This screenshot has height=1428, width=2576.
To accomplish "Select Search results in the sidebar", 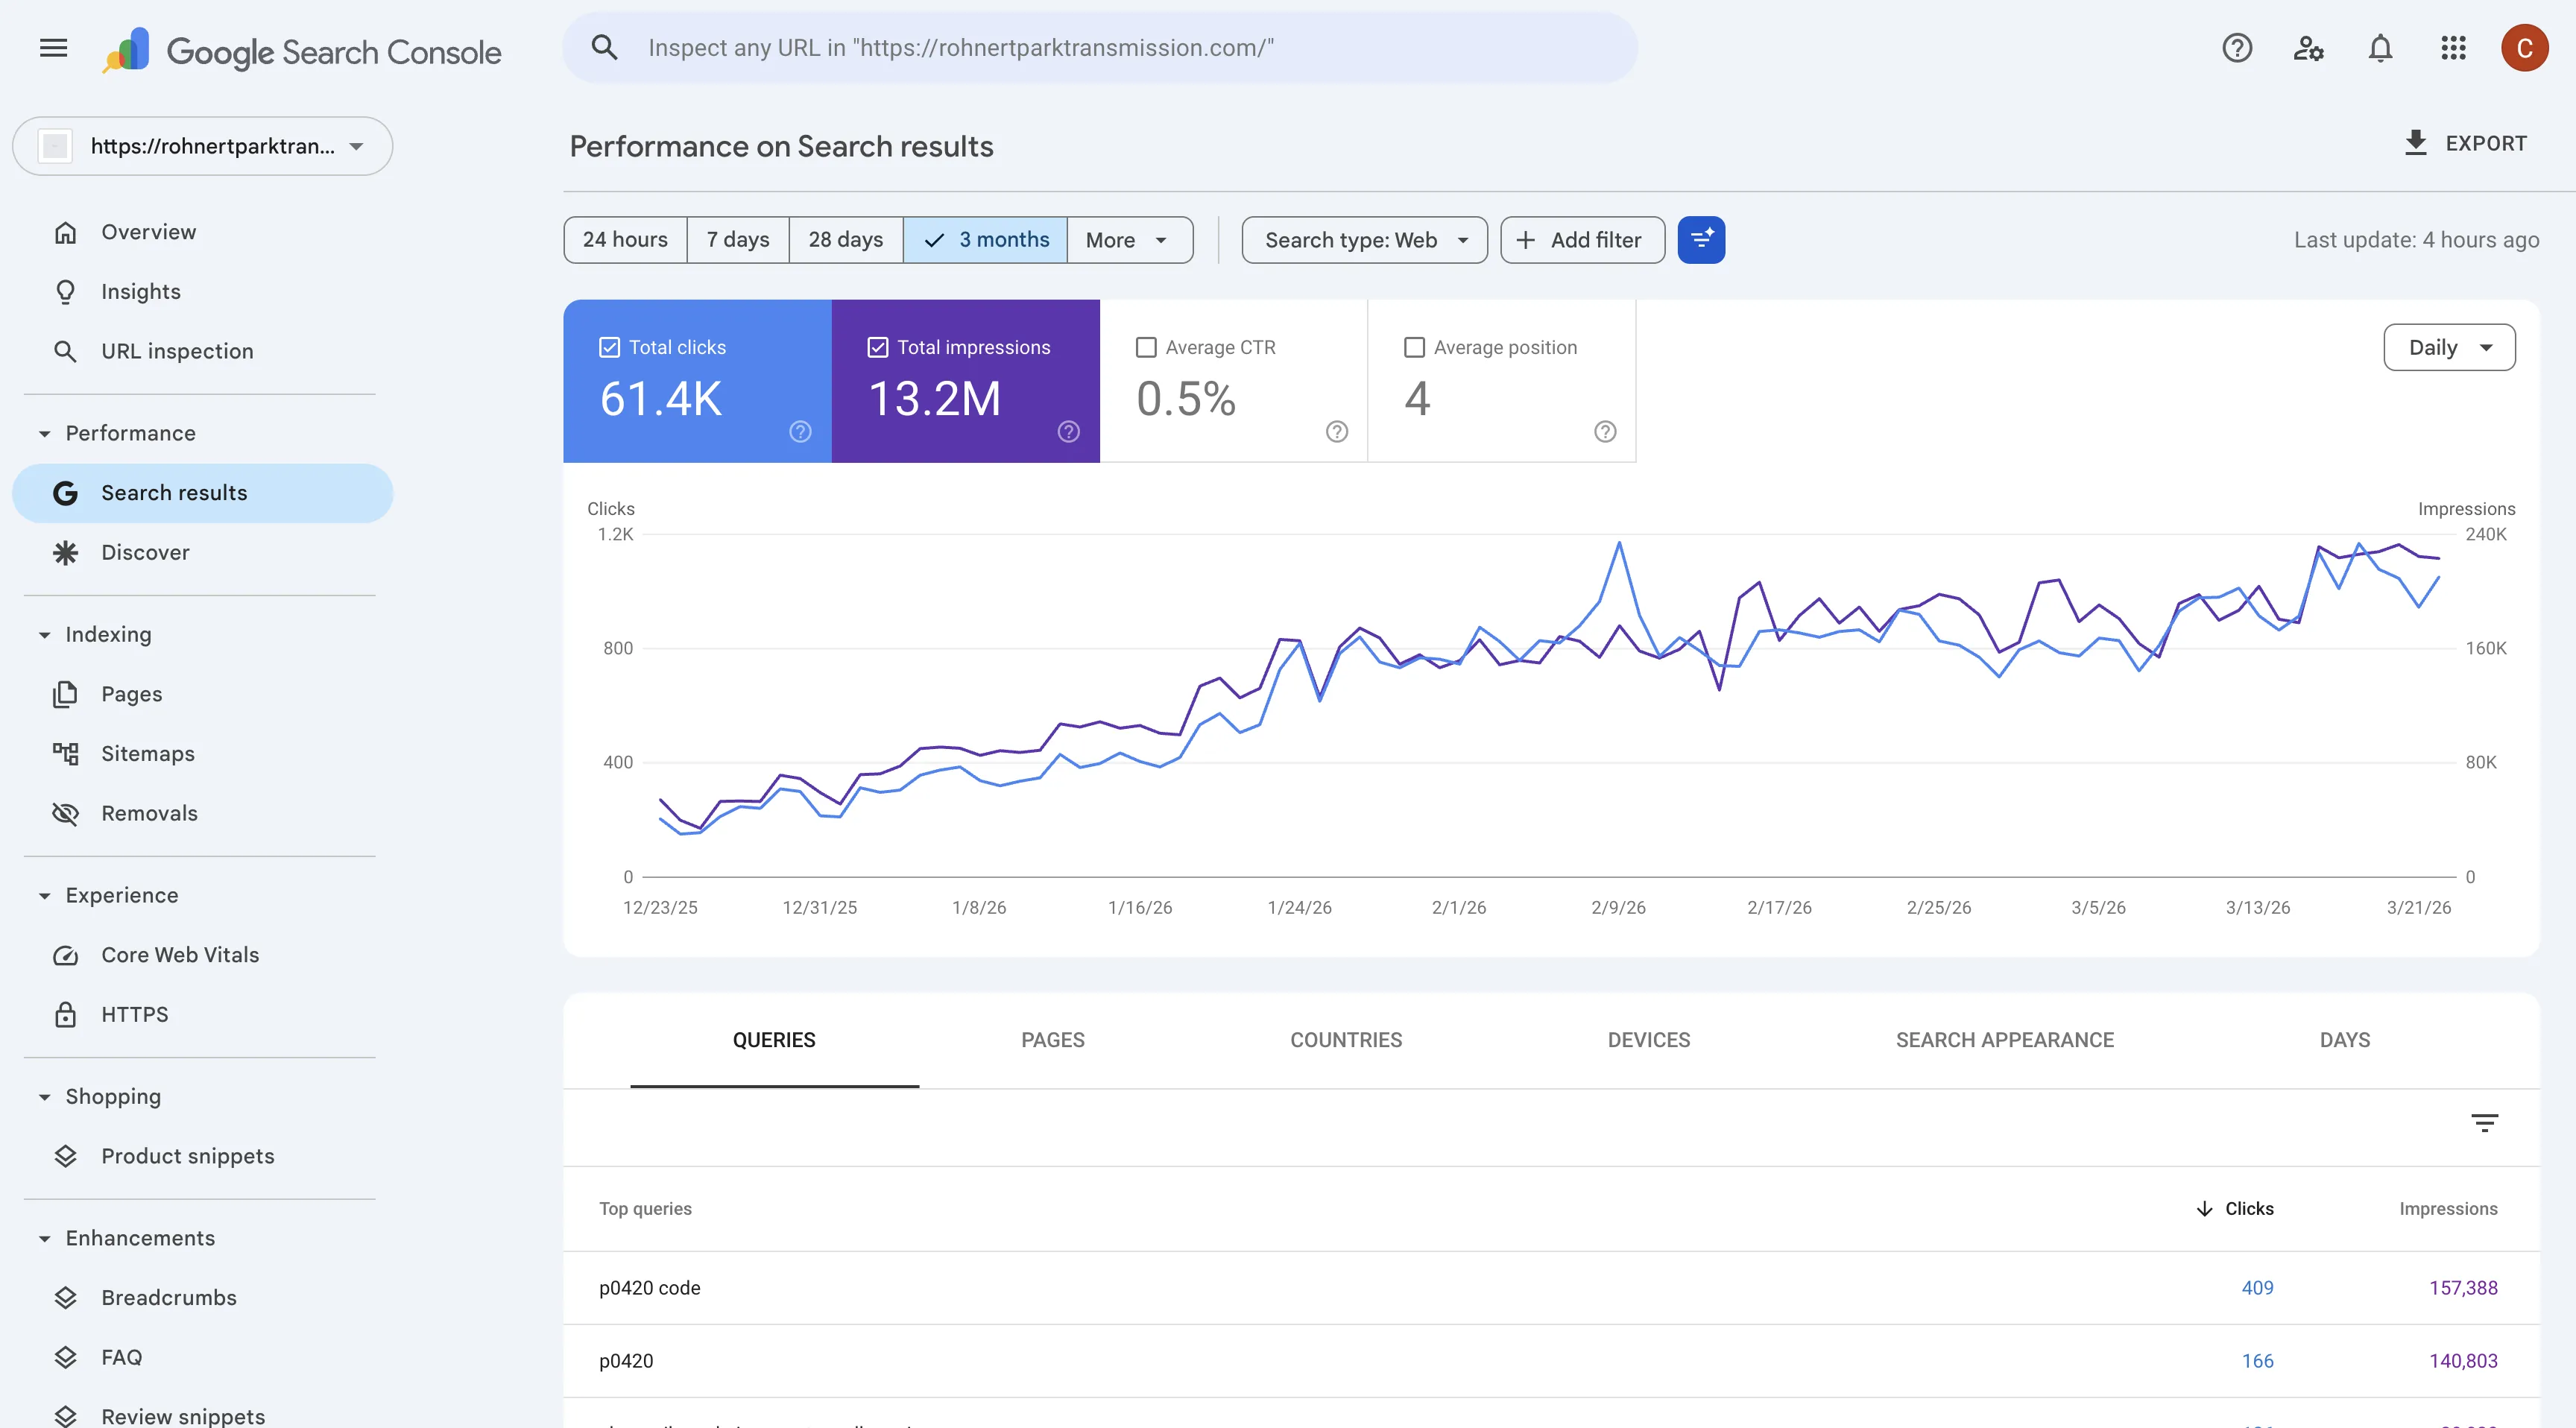I will [174, 492].
